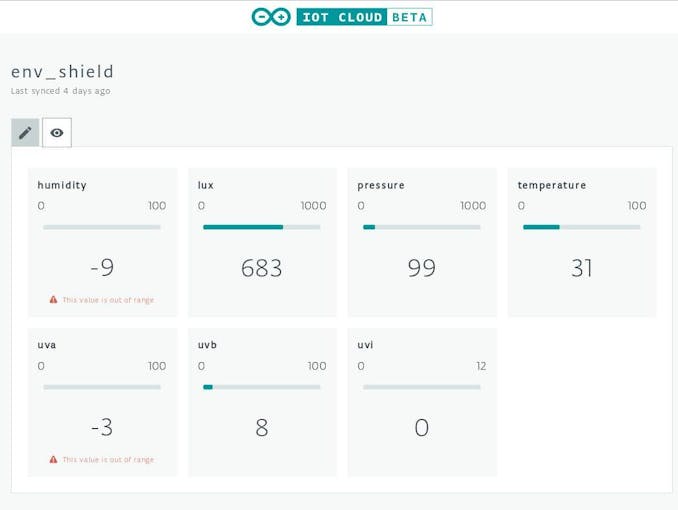
Task: Click the Last synced status text
Action: [61, 91]
